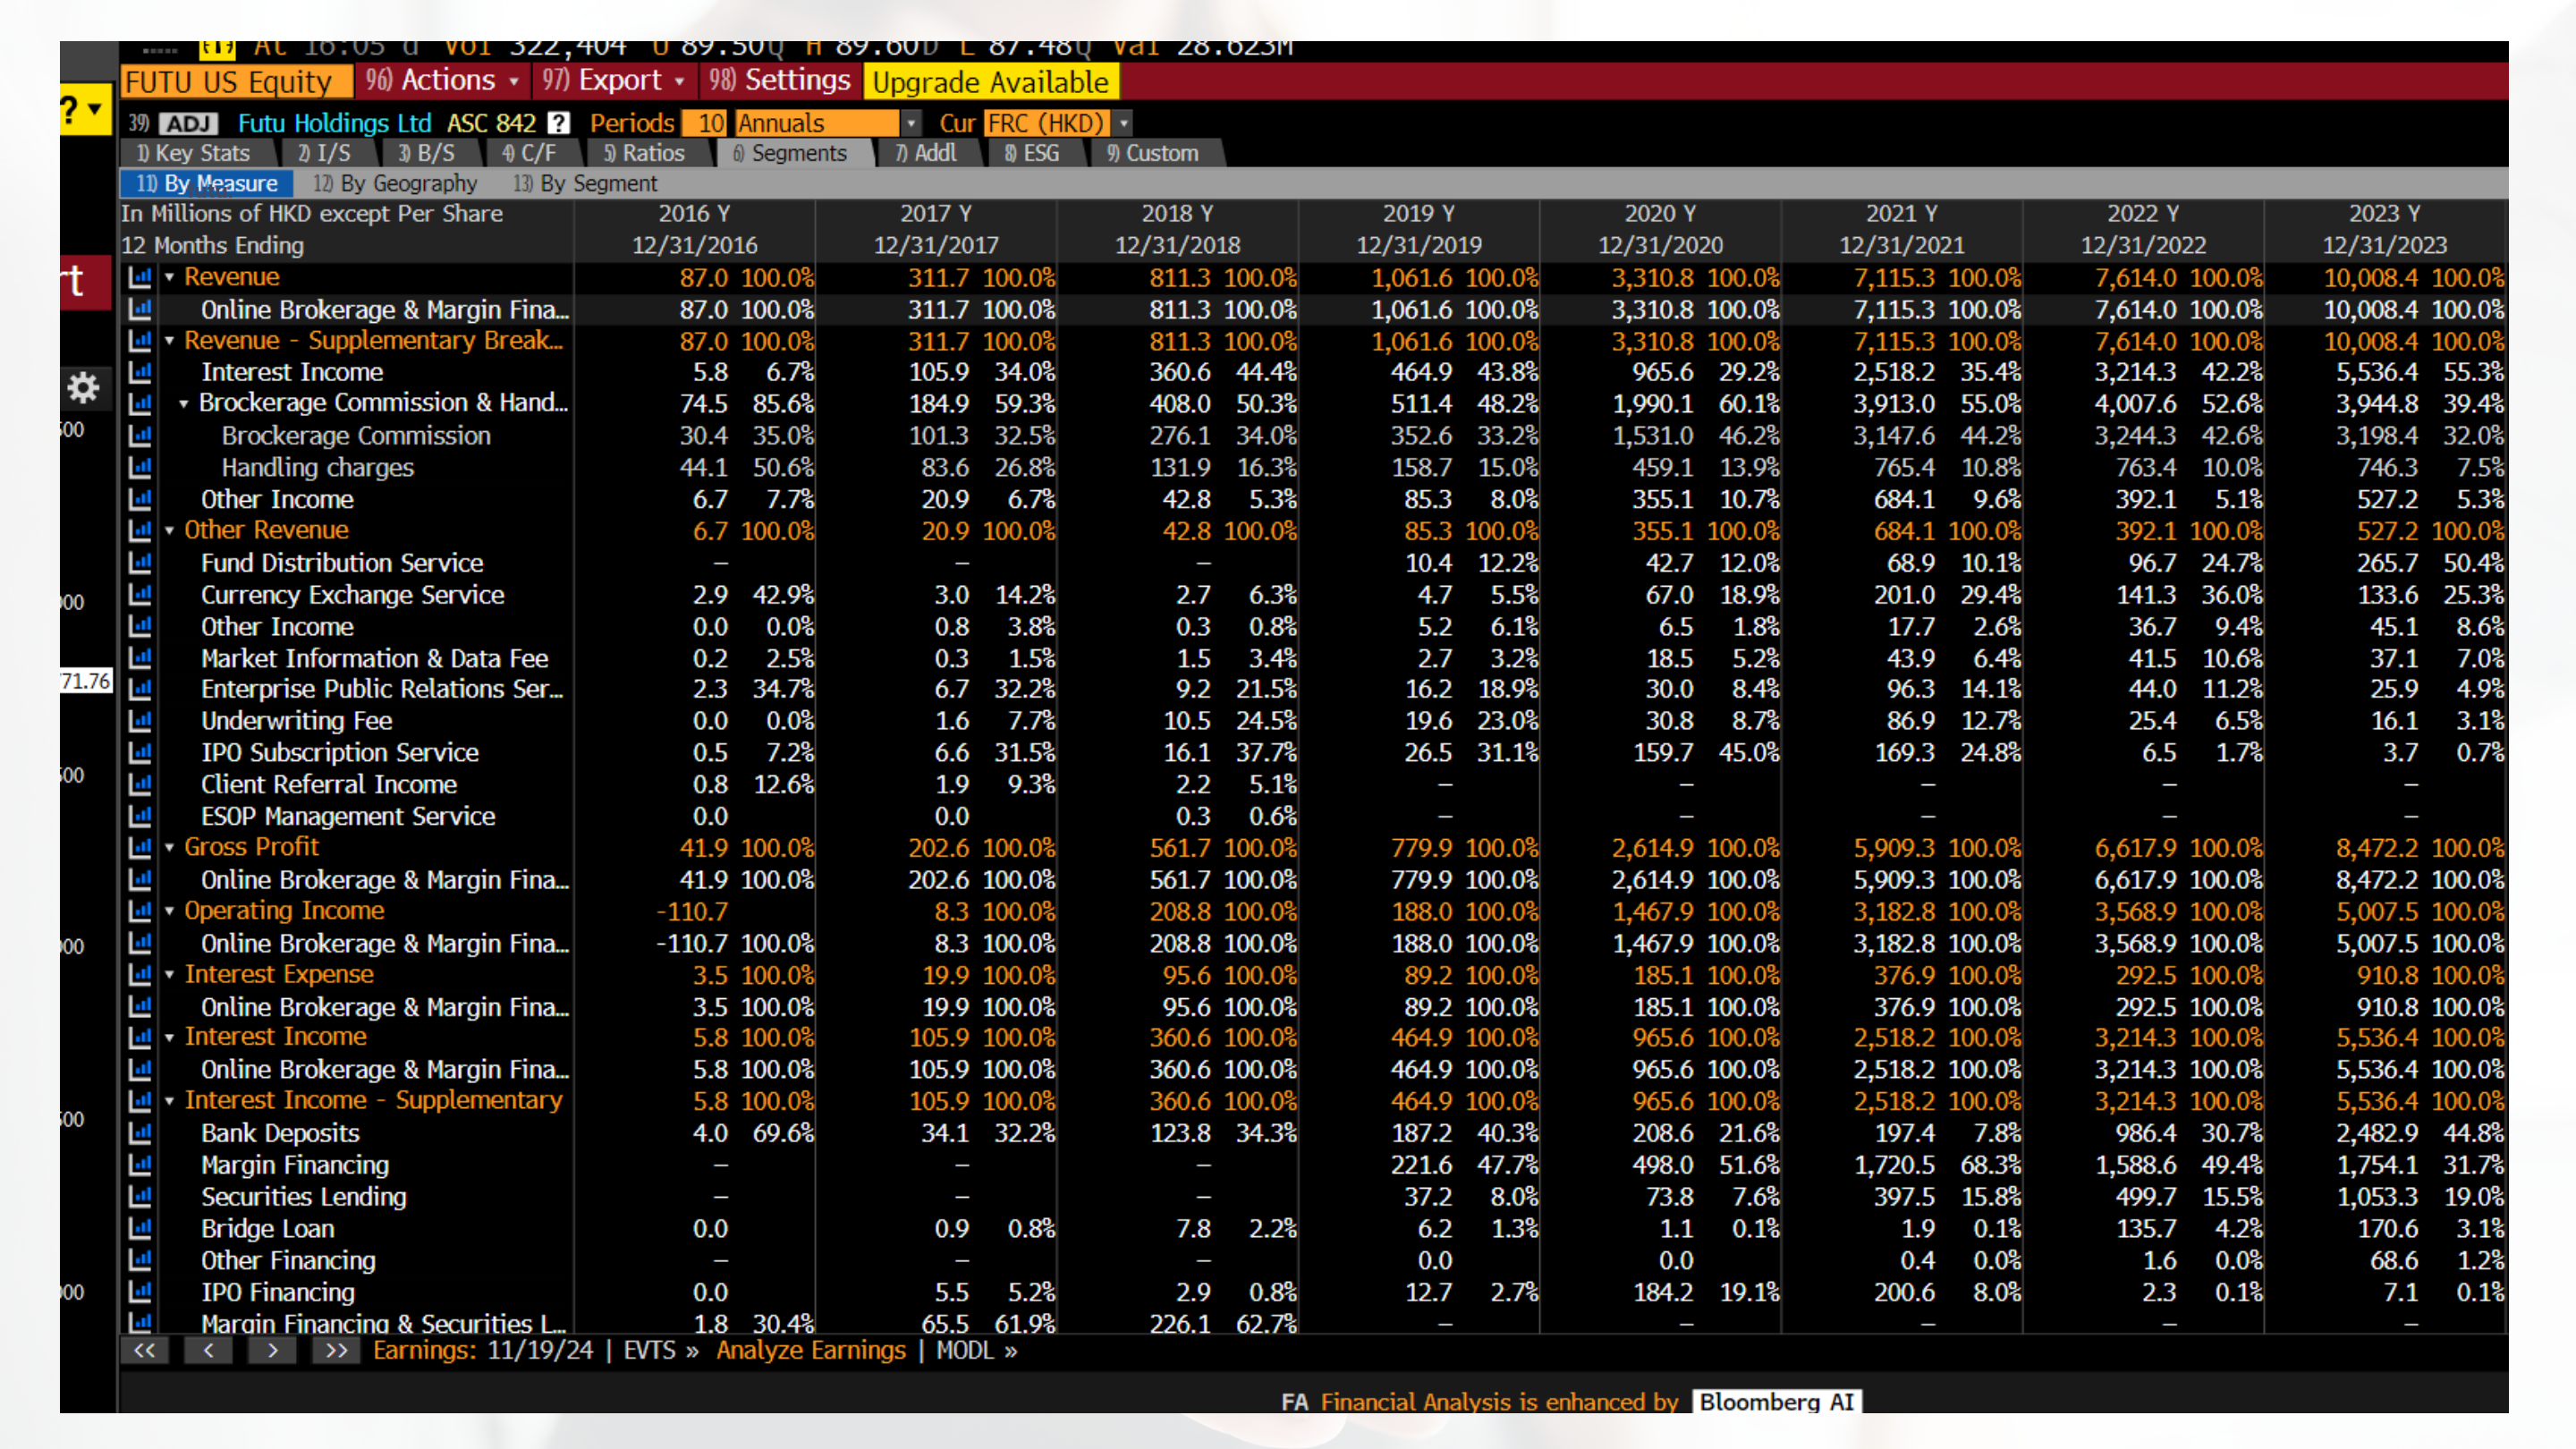The height and width of the screenshot is (1449, 2576).
Task: Click the chart icon beside Fund Distribution Service
Action: click(140, 563)
